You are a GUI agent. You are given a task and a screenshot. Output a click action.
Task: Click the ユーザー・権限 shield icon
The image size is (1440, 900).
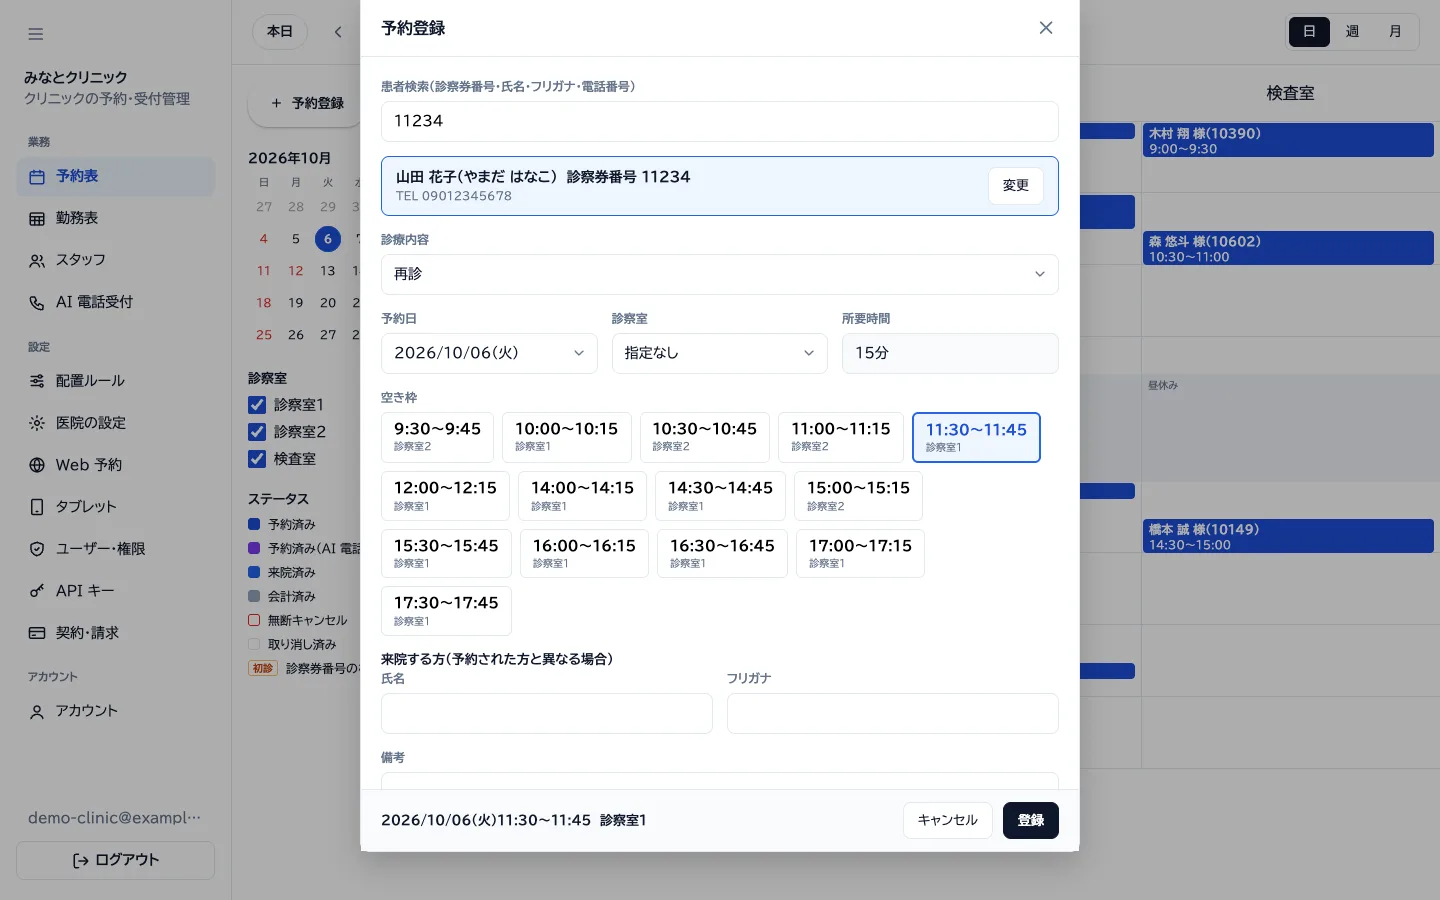coord(37,549)
